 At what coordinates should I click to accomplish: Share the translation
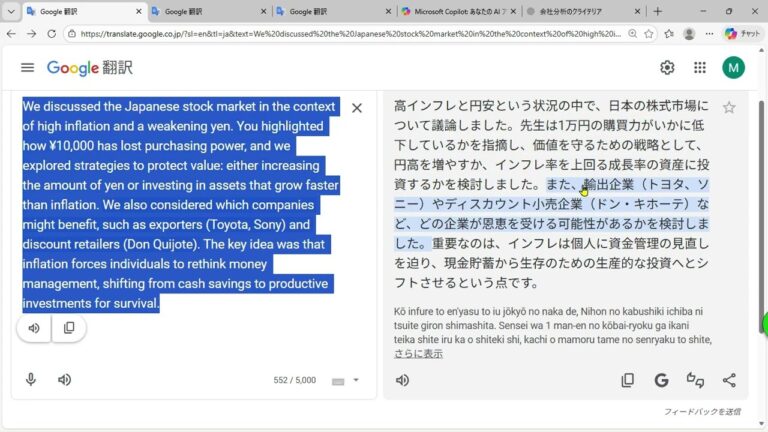point(729,380)
